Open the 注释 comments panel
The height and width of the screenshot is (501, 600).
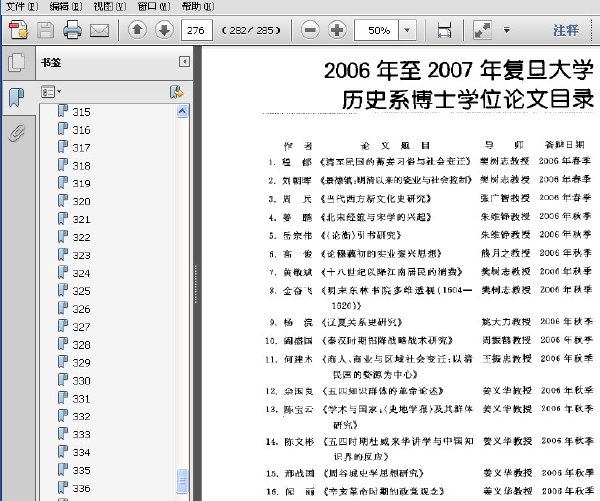[x=566, y=30]
